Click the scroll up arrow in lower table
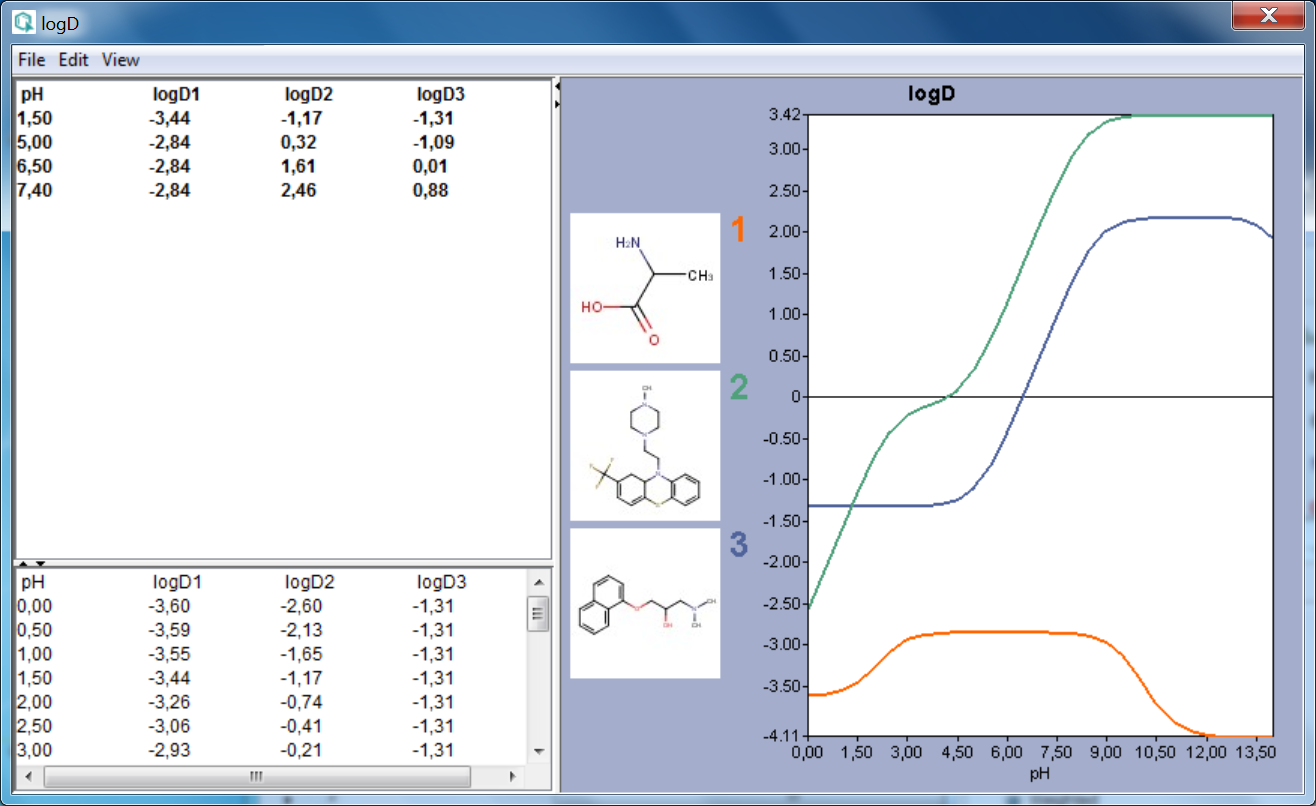Viewport: 1316px width, 806px height. [538, 582]
